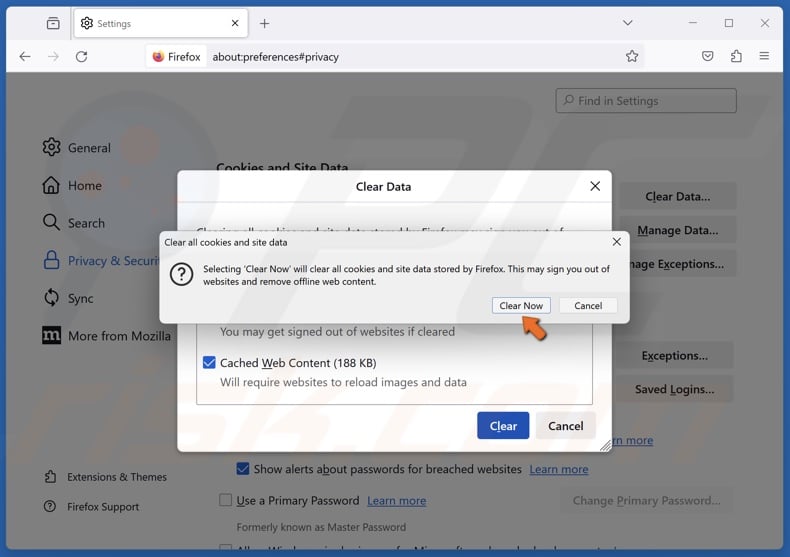Select Privacy & Security category

(x=101, y=261)
